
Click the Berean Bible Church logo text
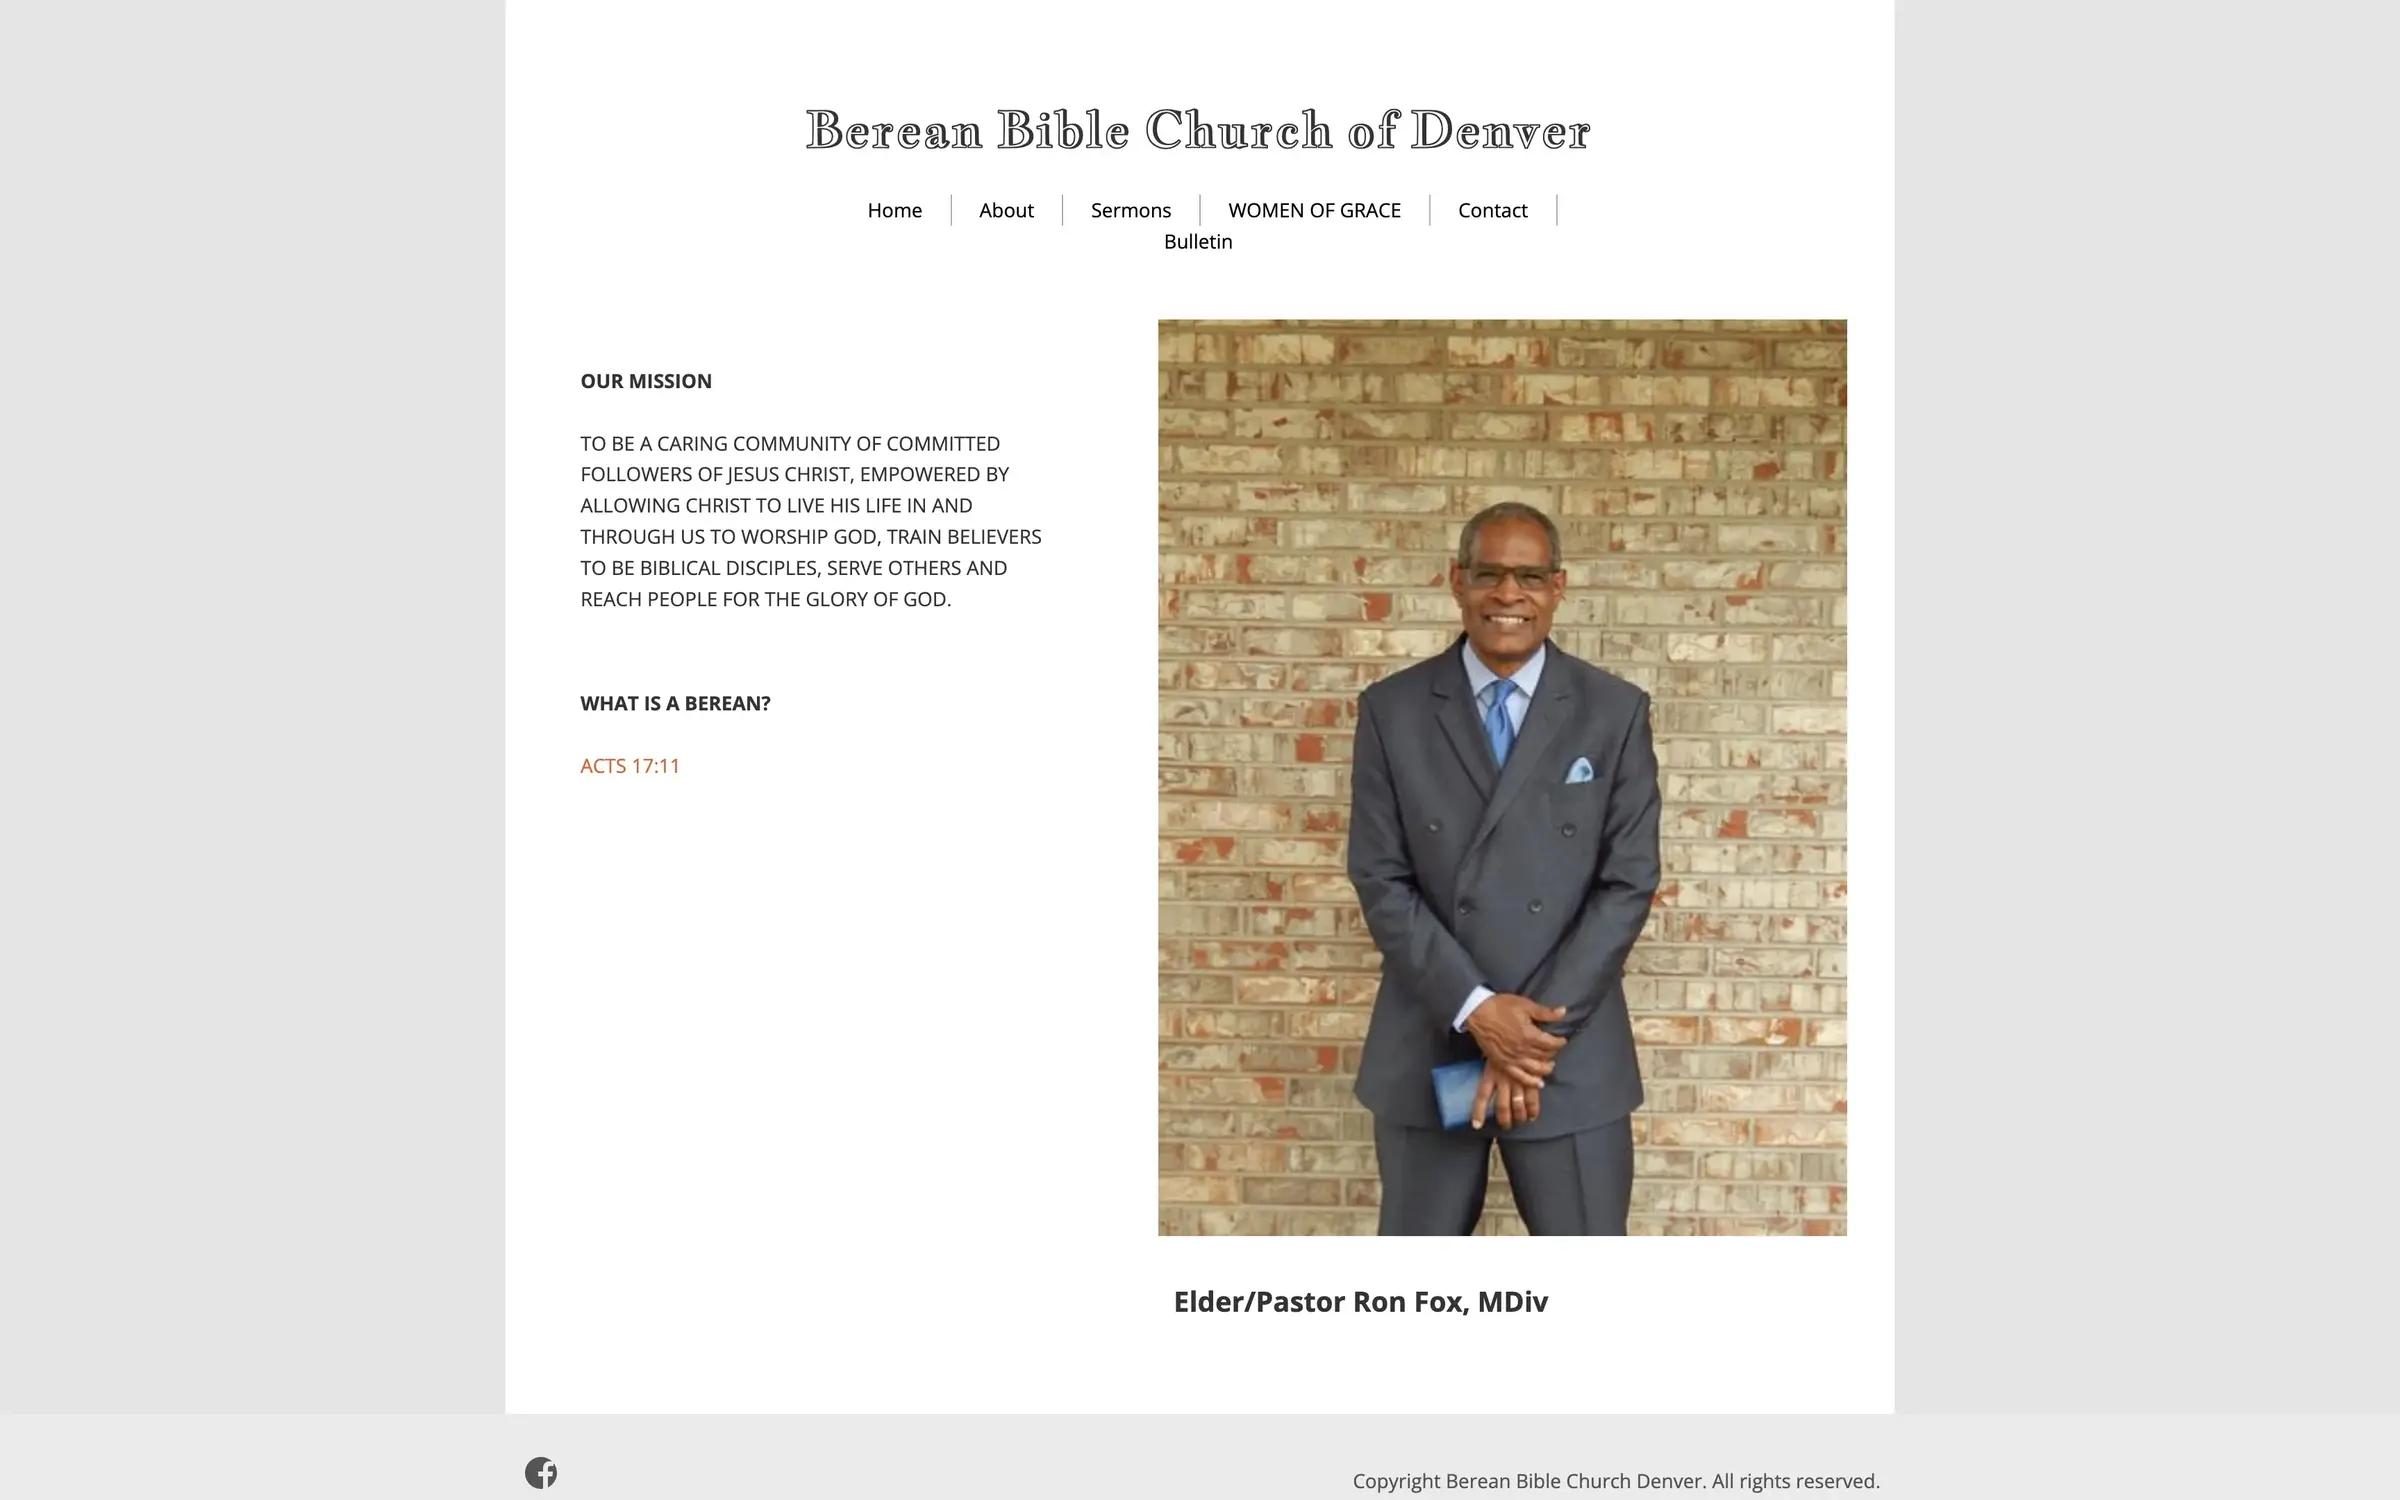(x=1197, y=130)
